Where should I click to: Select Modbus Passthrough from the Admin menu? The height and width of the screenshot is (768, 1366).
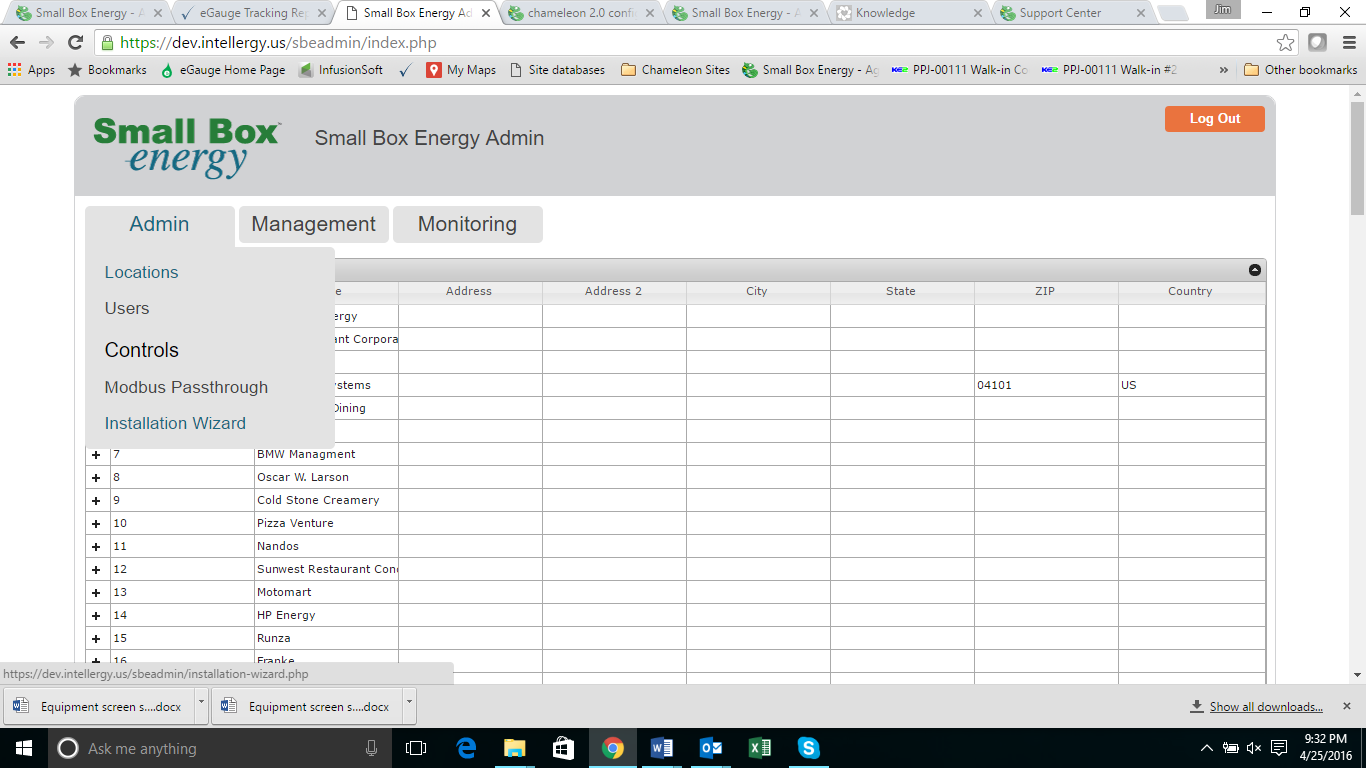[x=186, y=387]
